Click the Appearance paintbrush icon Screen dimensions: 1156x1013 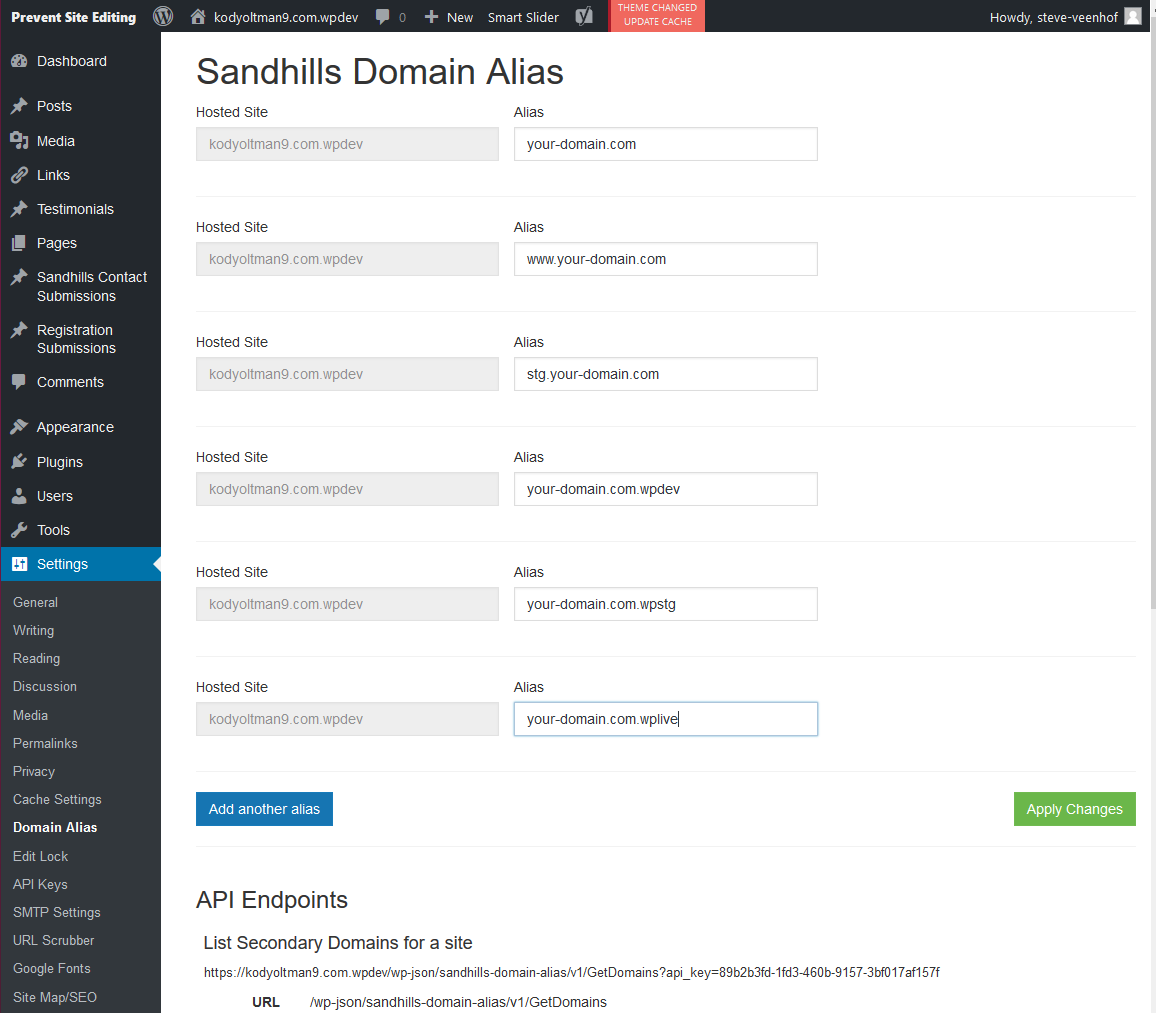(x=19, y=427)
